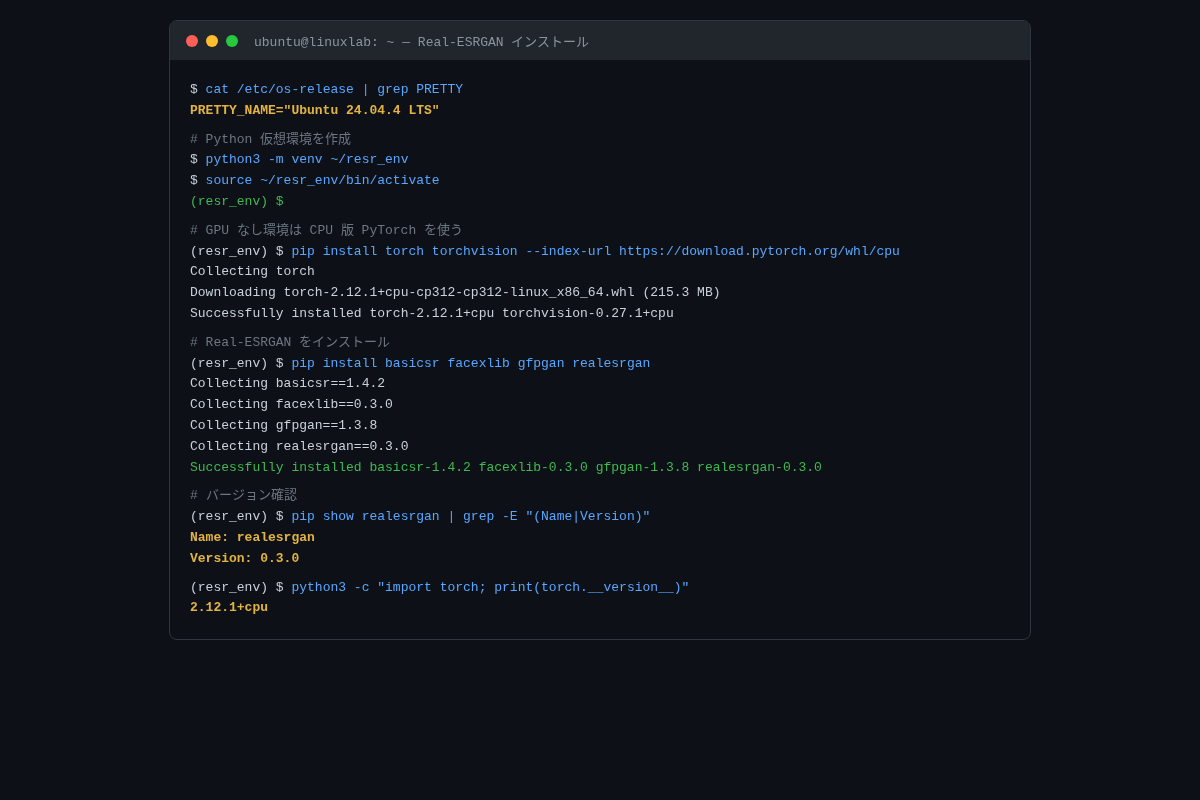Screen dimensions: 1200x800
Task: Click the 'Collecting facexlib==0.3.0' line
Action: [291, 405]
